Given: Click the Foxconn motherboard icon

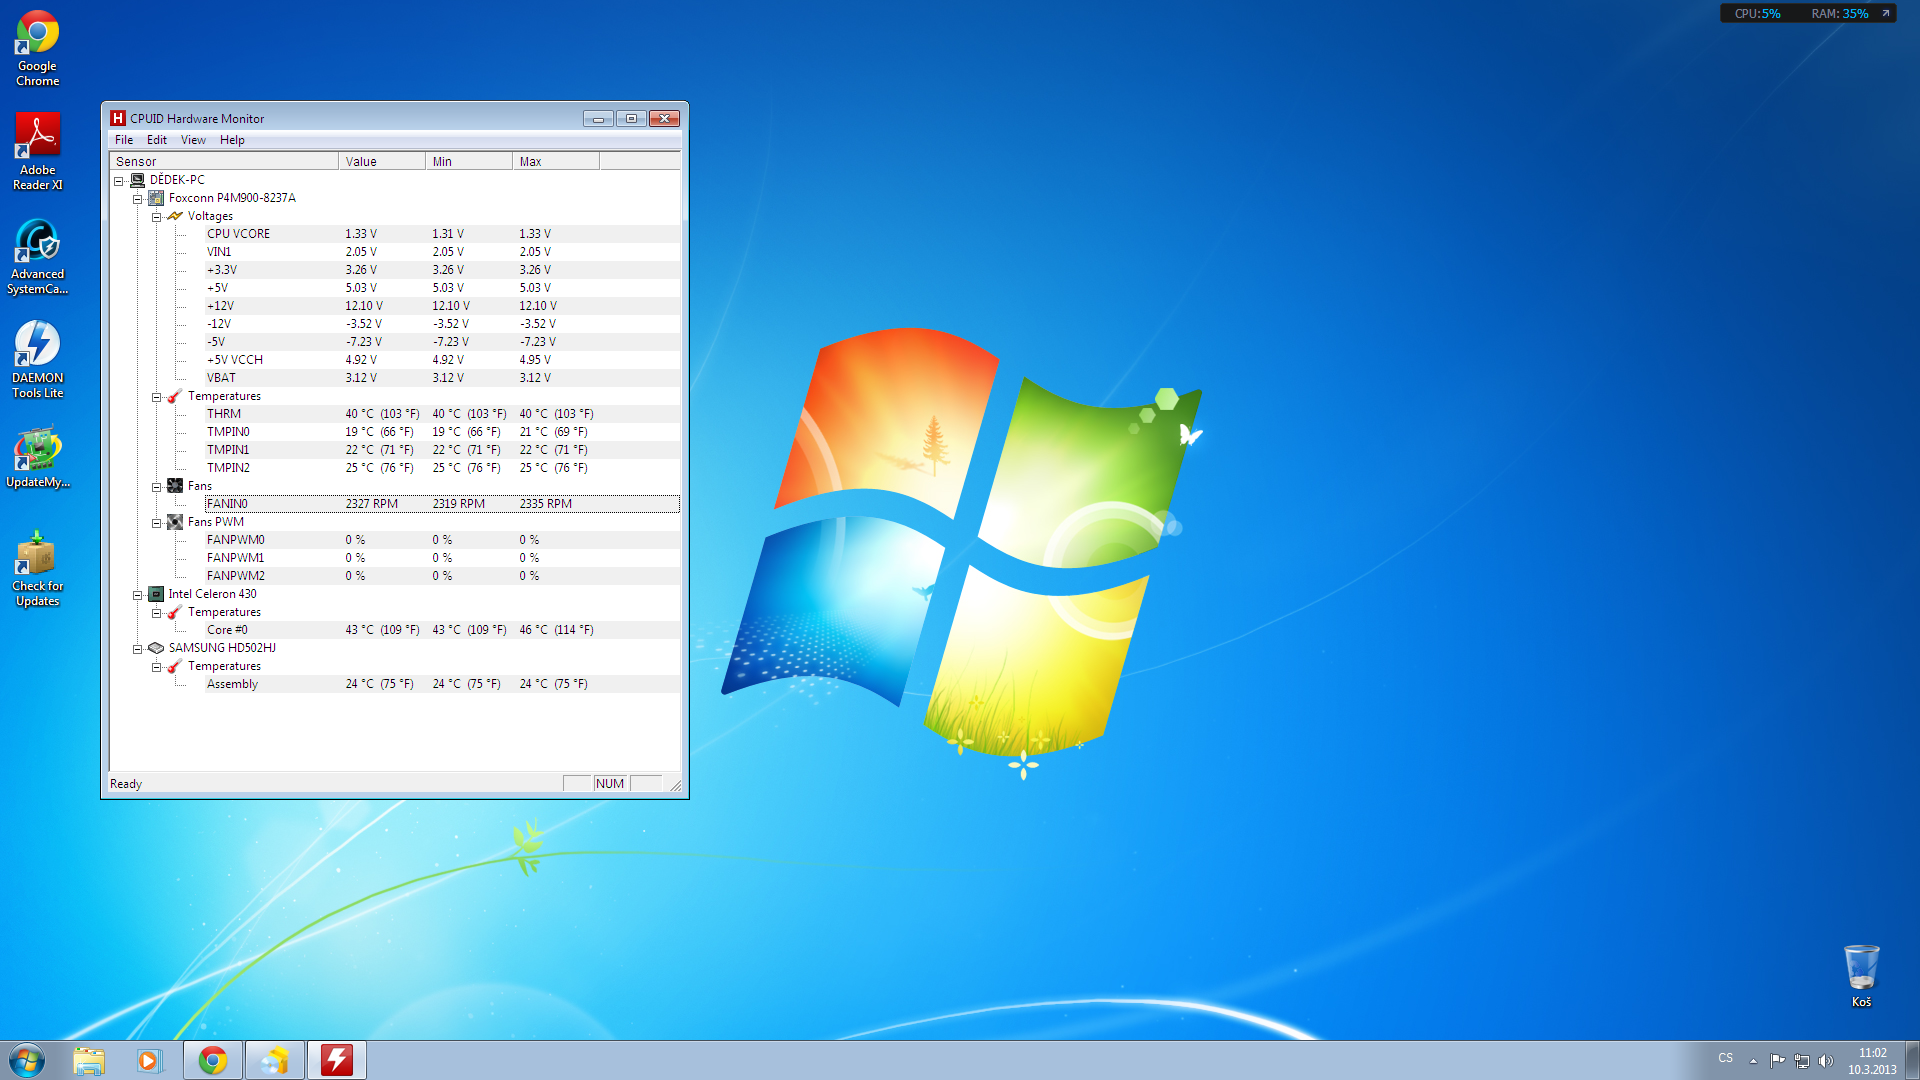Looking at the screenshot, I should click(156, 198).
